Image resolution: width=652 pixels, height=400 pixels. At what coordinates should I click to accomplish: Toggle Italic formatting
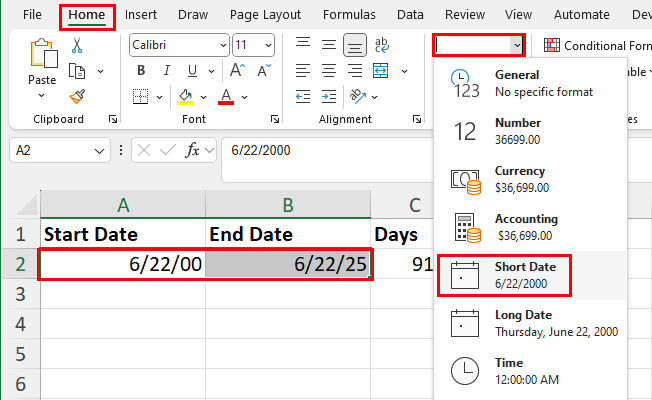tap(167, 71)
